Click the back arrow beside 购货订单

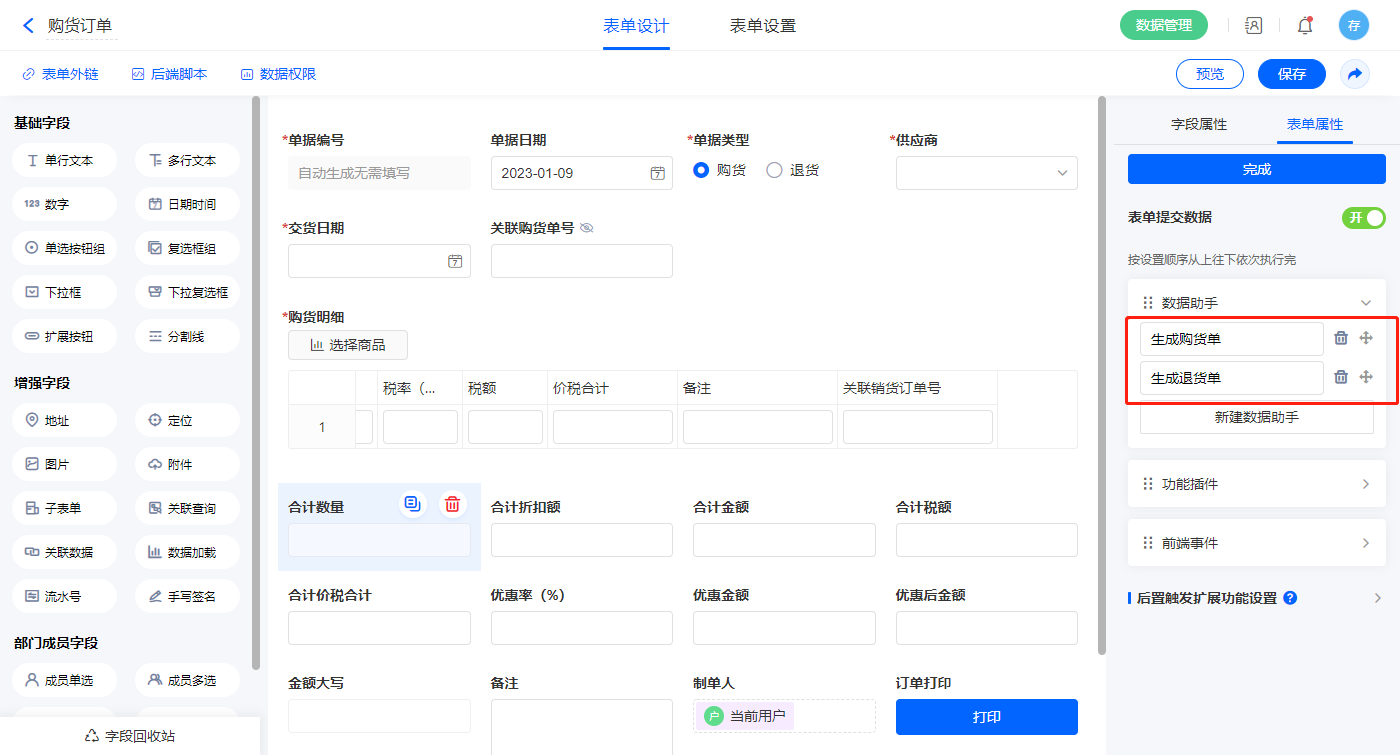click(x=28, y=26)
